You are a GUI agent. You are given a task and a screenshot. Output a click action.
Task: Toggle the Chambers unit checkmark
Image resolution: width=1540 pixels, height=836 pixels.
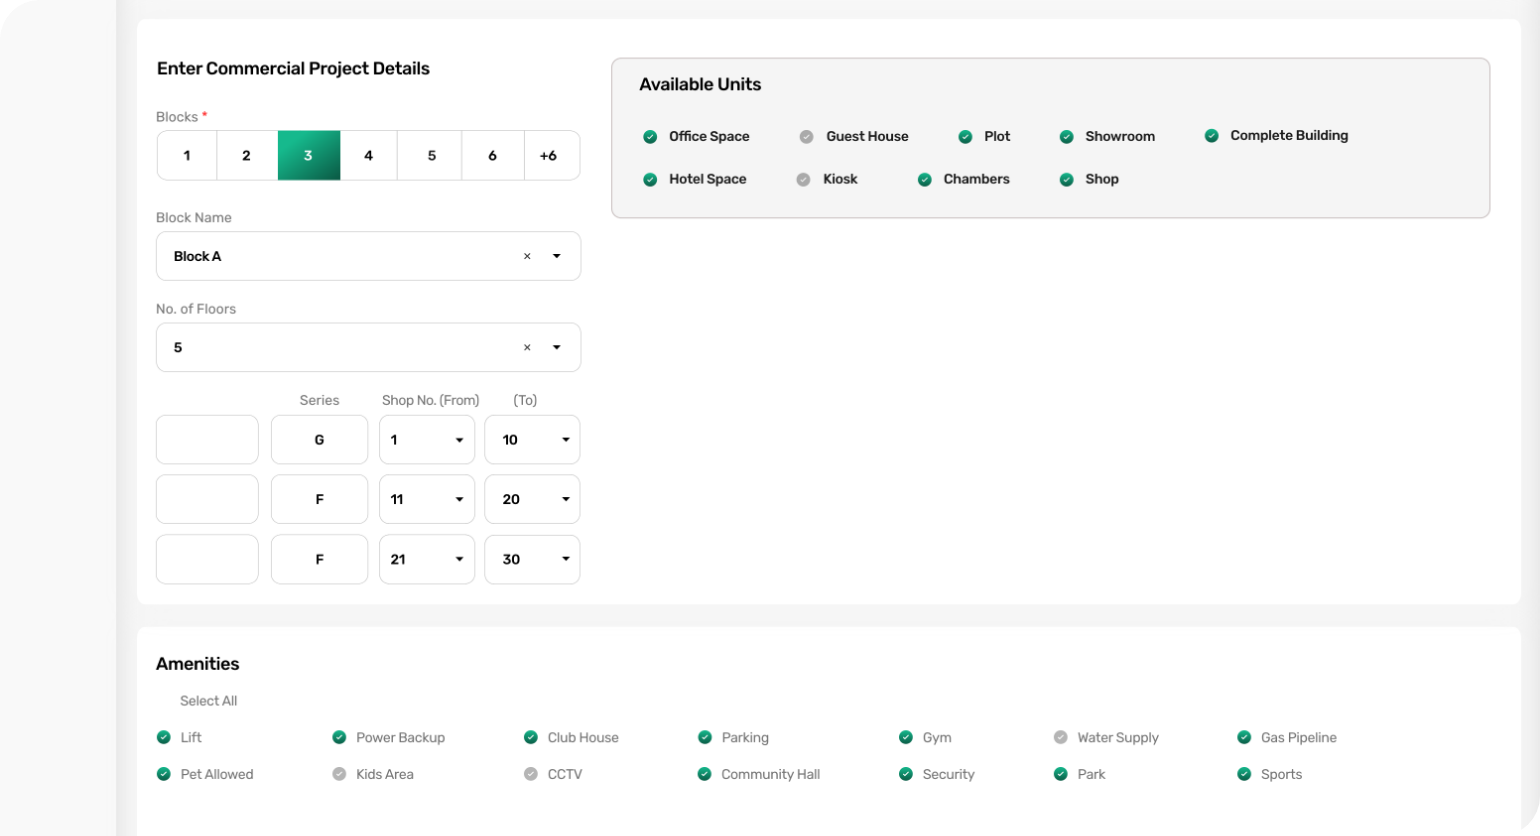click(x=924, y=180)
